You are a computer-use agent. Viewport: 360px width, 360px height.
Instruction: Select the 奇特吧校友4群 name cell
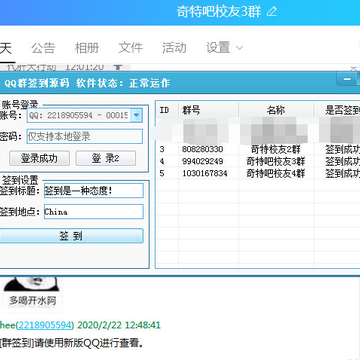click(276, 173)
